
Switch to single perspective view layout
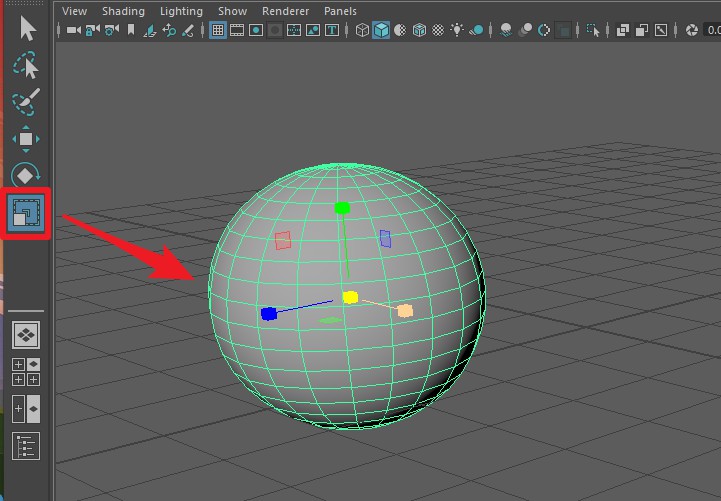[26, 335]
